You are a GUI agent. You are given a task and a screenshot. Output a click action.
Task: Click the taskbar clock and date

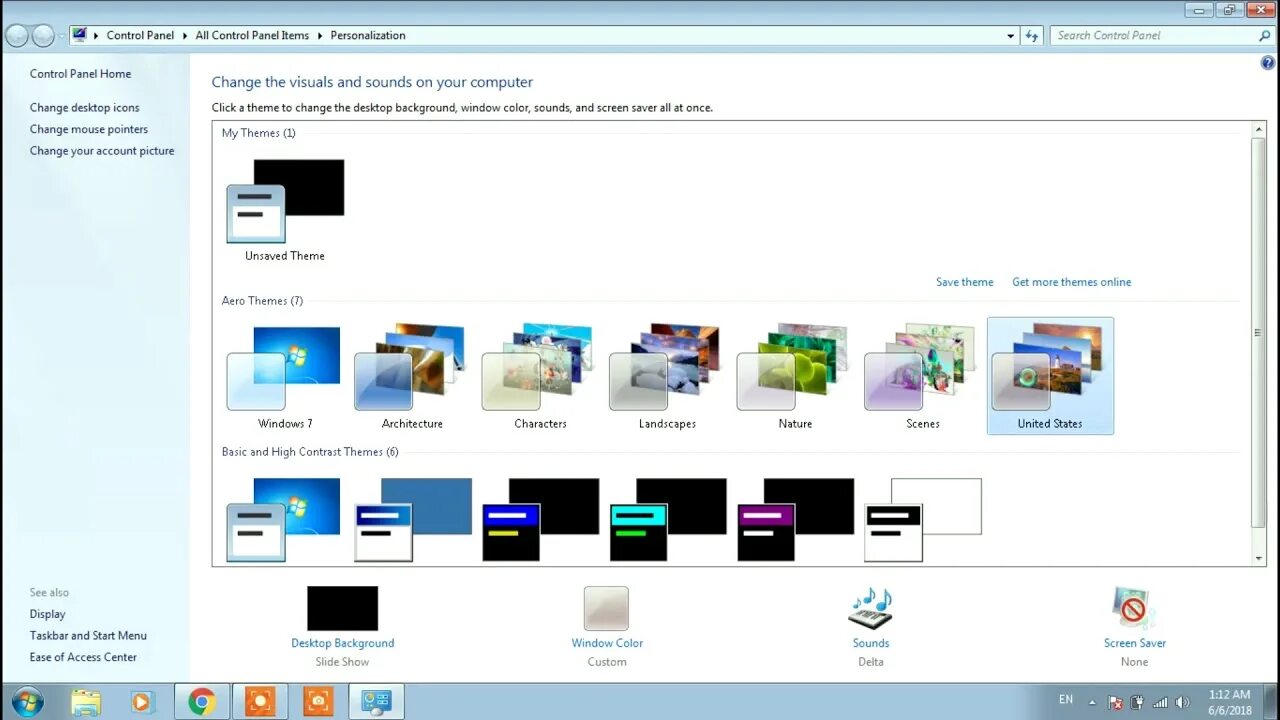[x=1229, y=702]
